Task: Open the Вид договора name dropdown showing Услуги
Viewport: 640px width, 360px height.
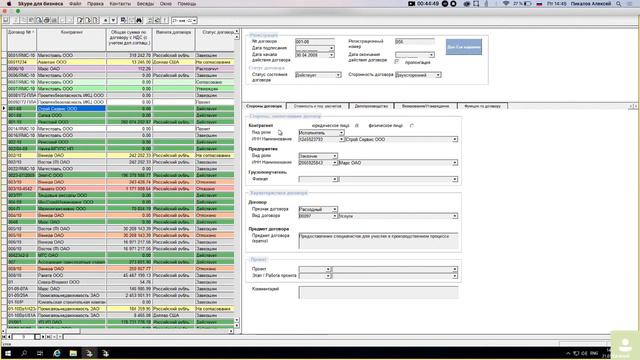Action: (455, 216)
